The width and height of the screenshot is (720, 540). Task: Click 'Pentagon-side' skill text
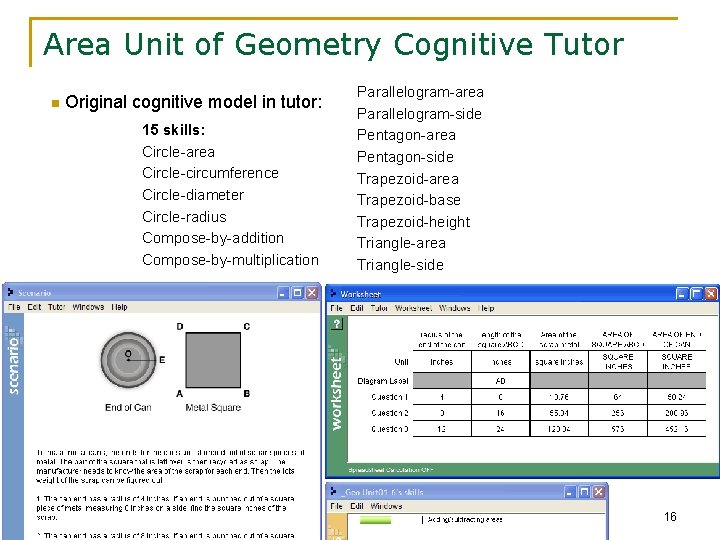click(405, 157)
